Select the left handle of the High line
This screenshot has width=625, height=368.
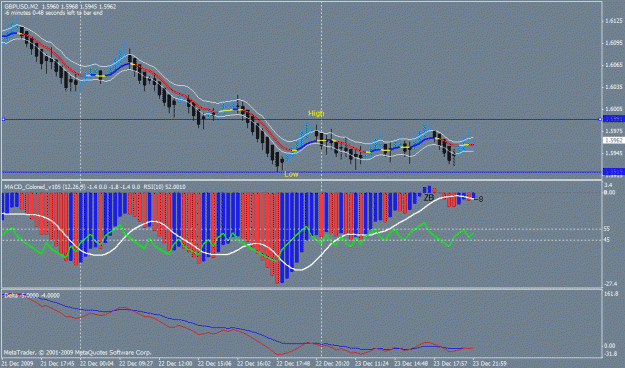[3, 119]
